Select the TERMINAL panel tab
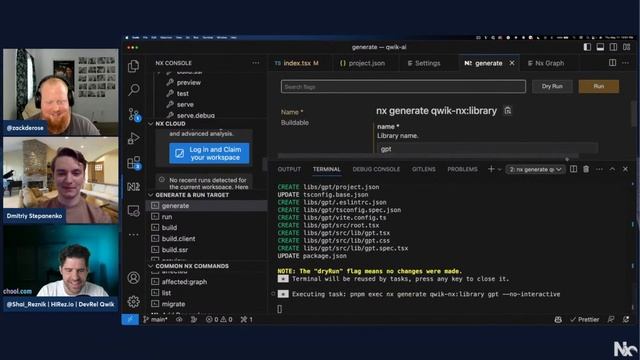Viewport: 640px width, 360px height. click(x=327, y=169)
